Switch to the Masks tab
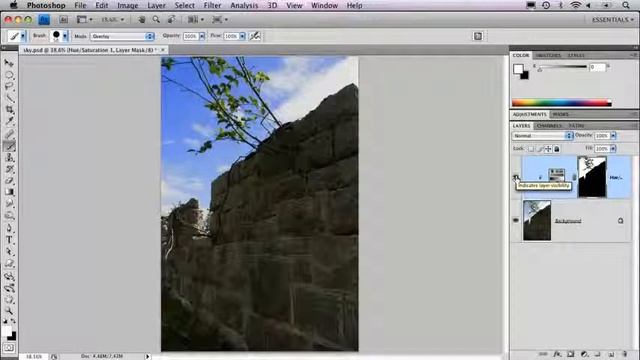 (560, 114)
